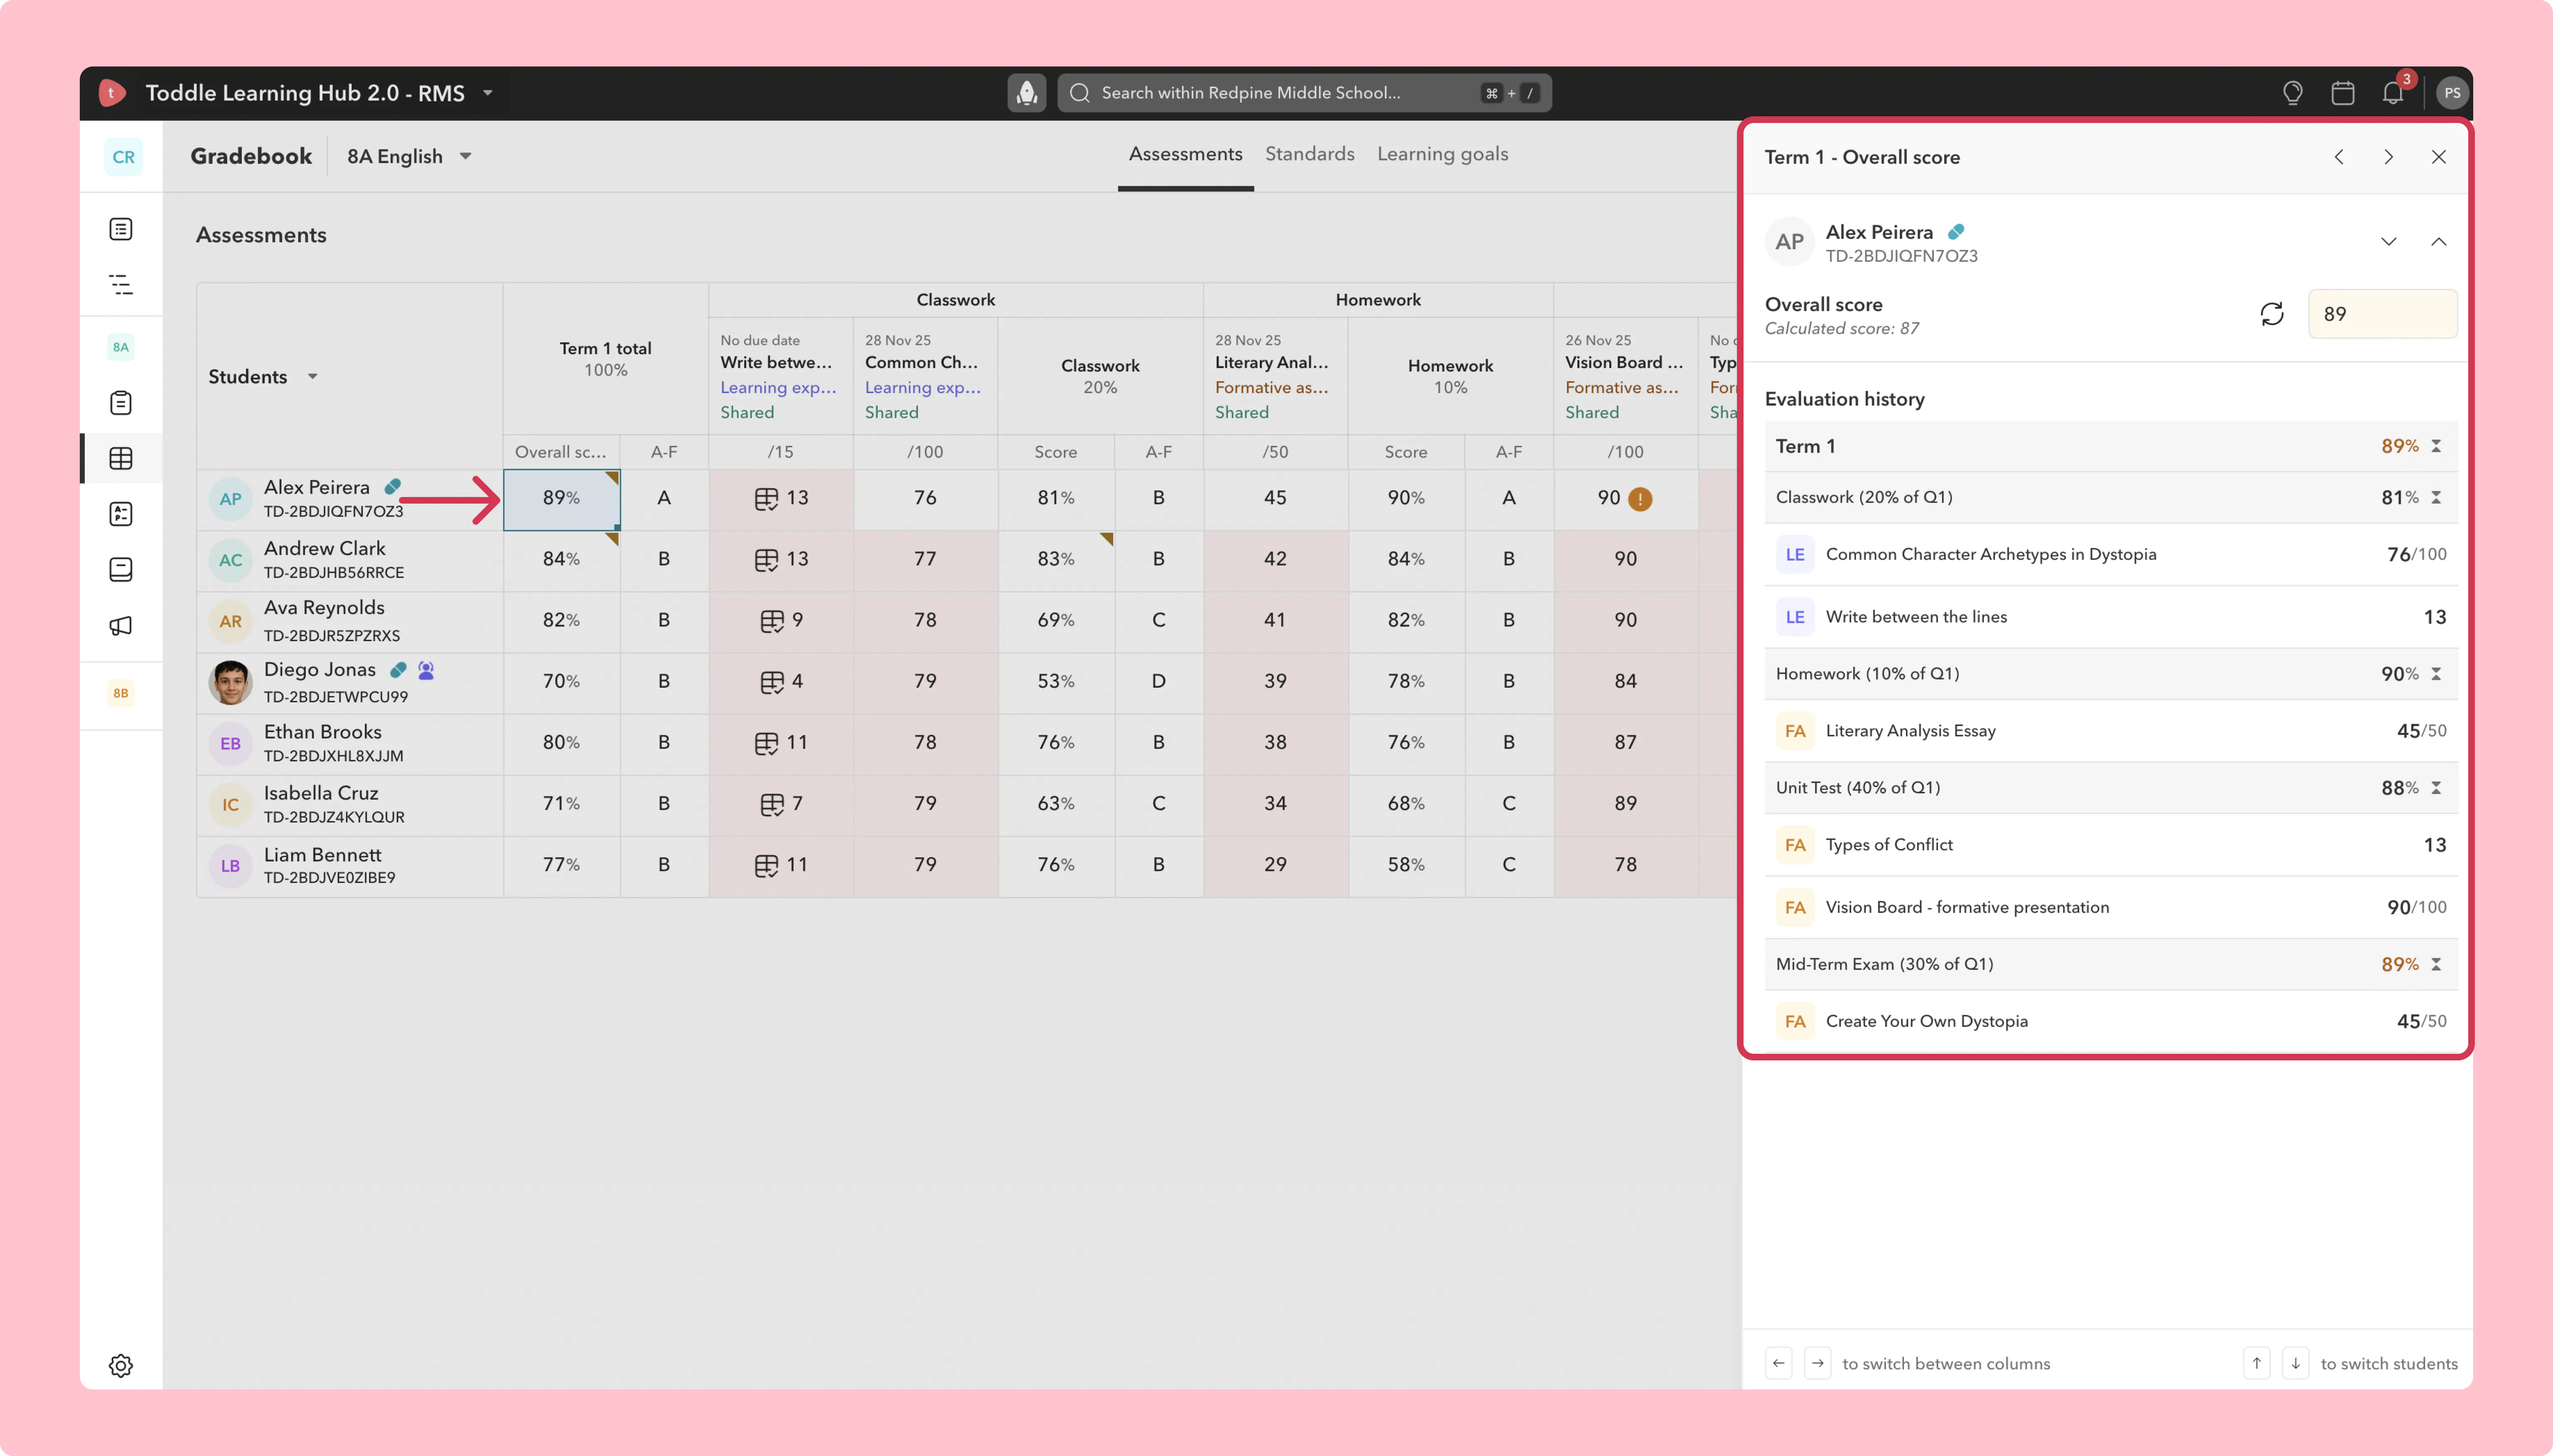The height and width of the screenshot is (1456, 2553).
Task: Click the right arrow key hint for switching columns
Action: 1817,1363
